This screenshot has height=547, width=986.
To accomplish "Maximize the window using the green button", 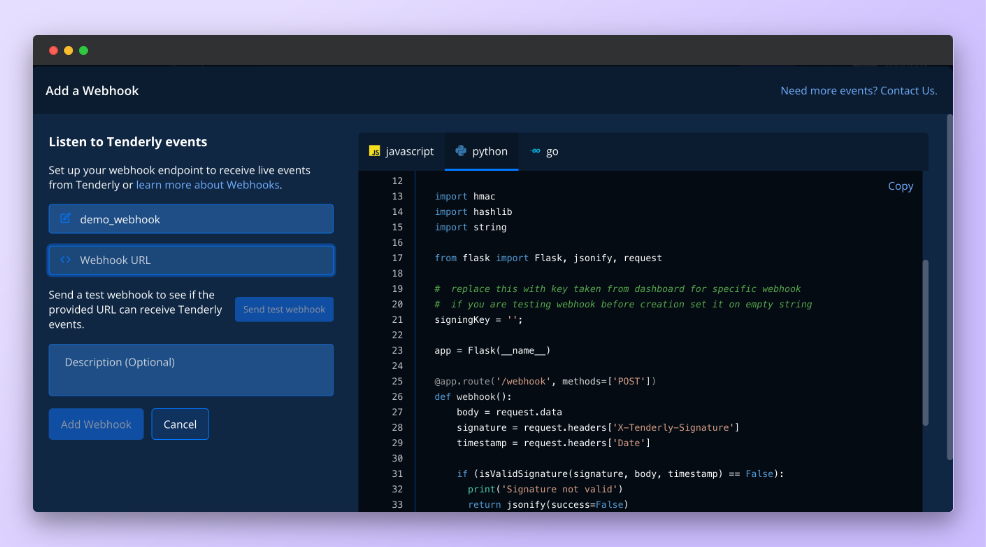I will (x=84, y=50).
